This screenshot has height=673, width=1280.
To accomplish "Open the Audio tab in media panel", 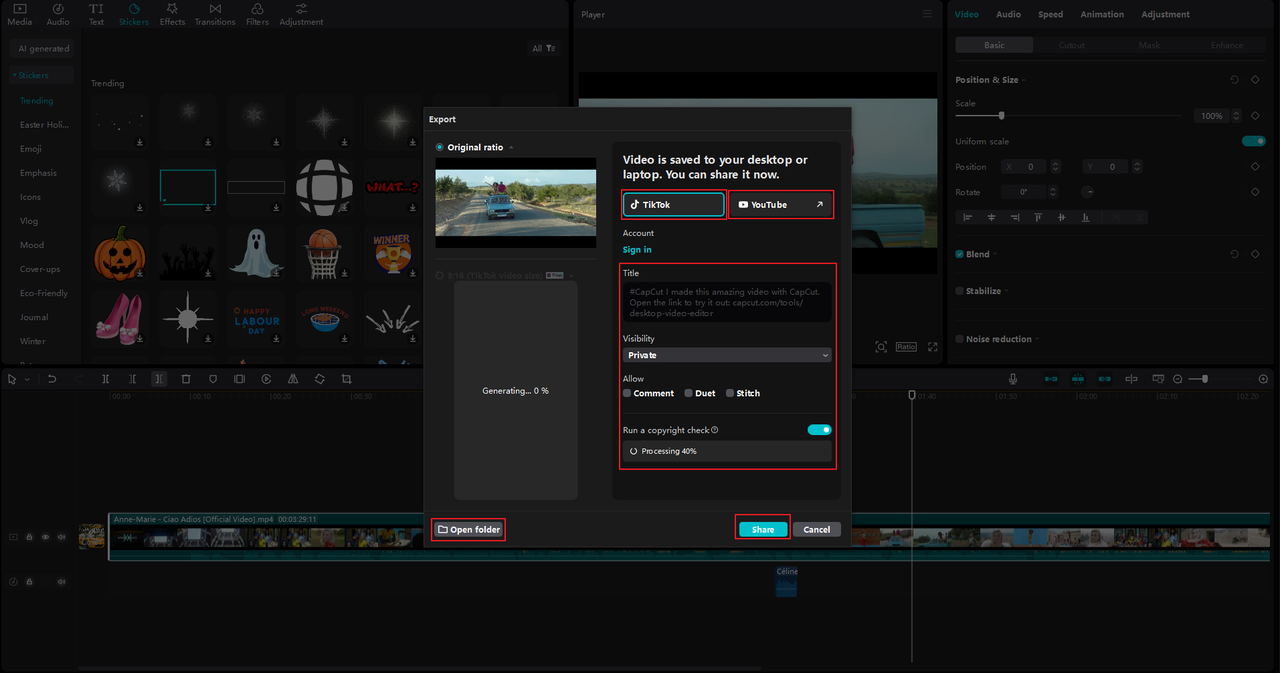I will (58, 14).
